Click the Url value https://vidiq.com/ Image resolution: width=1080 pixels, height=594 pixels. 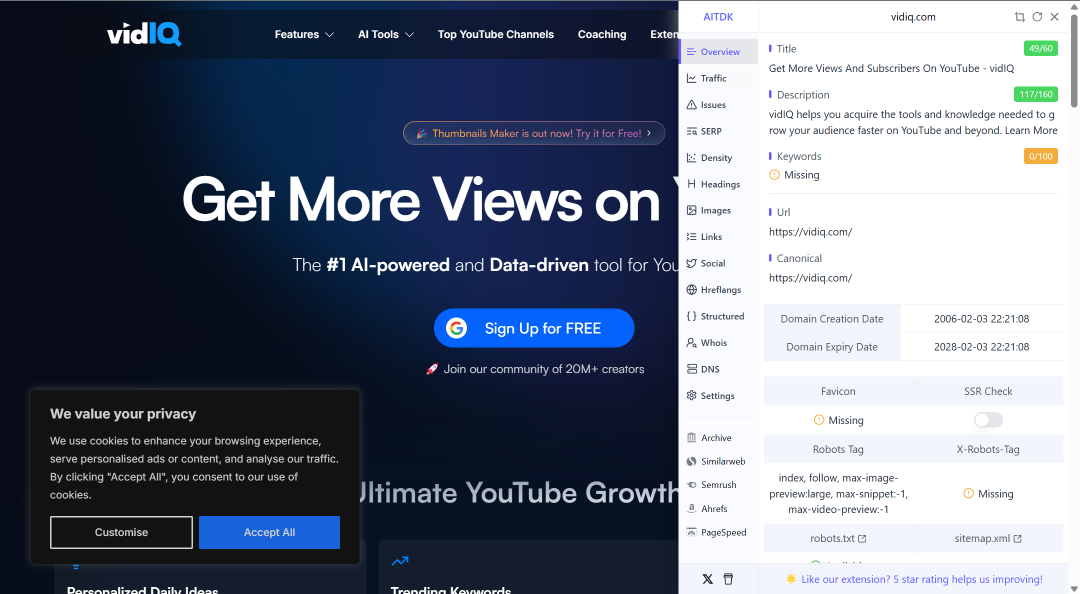tap(810, 232)
